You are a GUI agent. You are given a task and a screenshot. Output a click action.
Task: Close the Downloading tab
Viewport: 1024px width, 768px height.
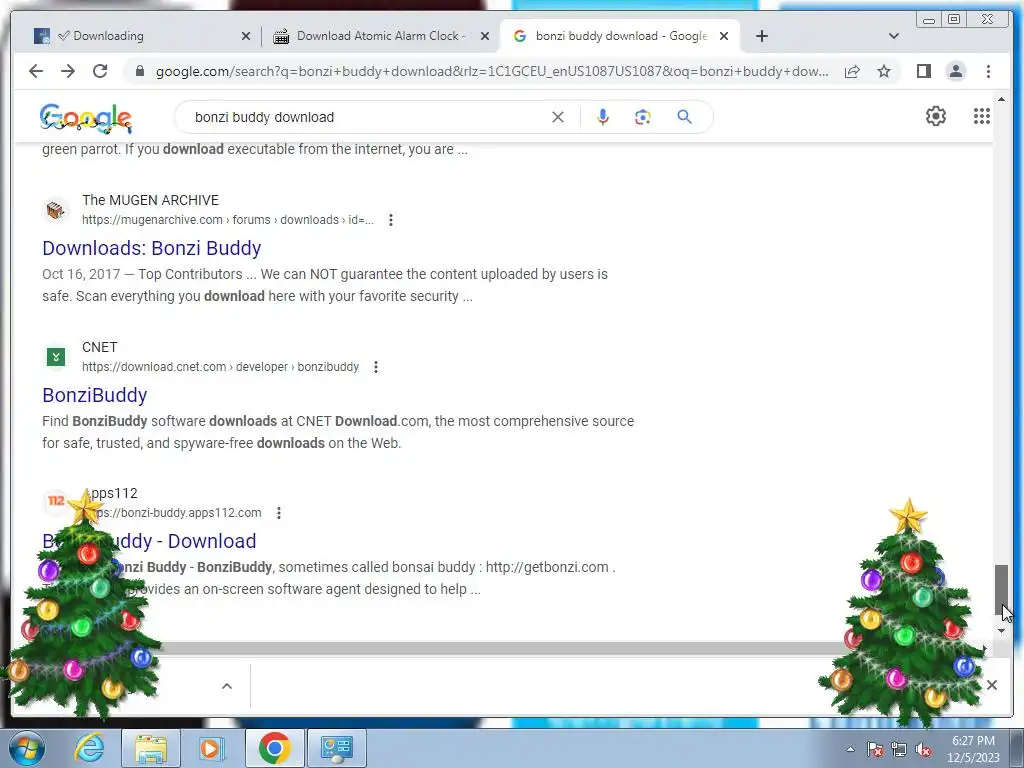coord(246,36)
